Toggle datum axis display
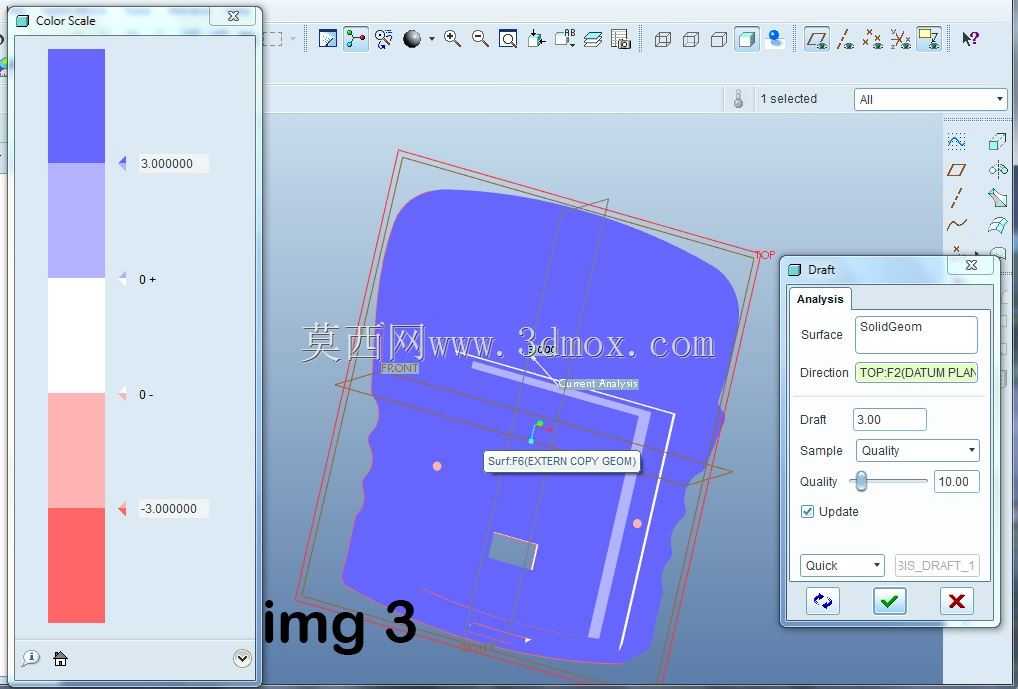Viewport: 1018px width, 689px height. pos(845,39)
